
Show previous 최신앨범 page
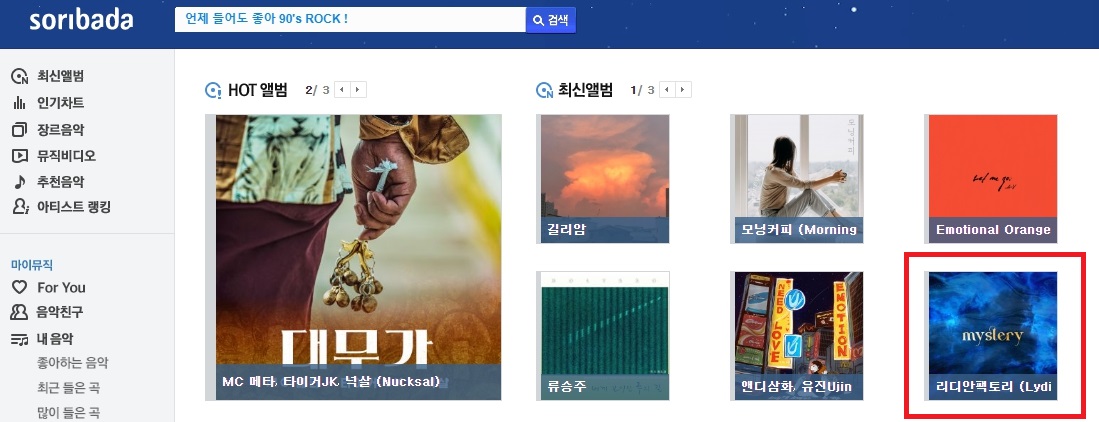[x=668, y=90]
